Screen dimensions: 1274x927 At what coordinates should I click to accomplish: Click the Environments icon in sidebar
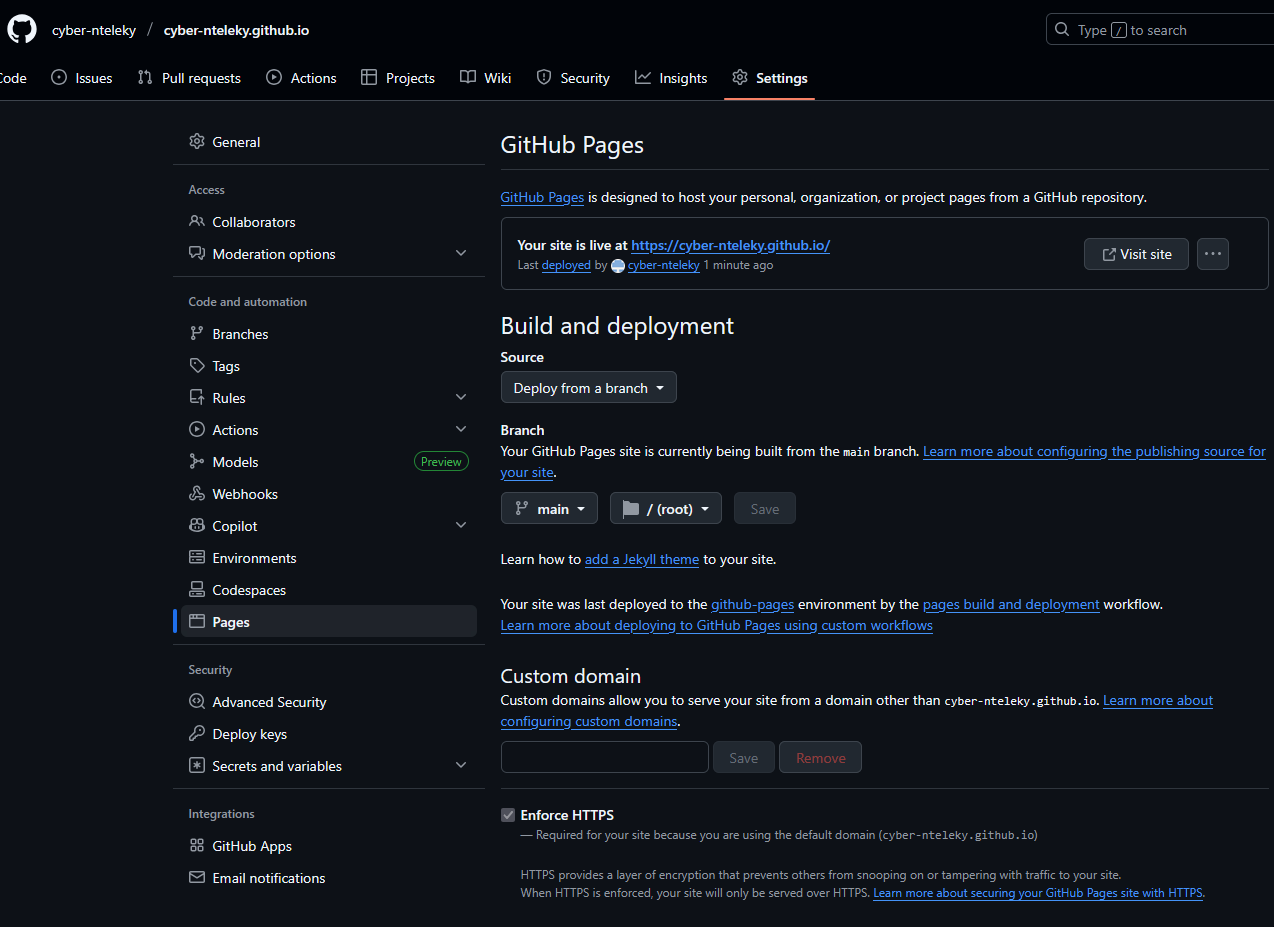[x=197, y=558]
